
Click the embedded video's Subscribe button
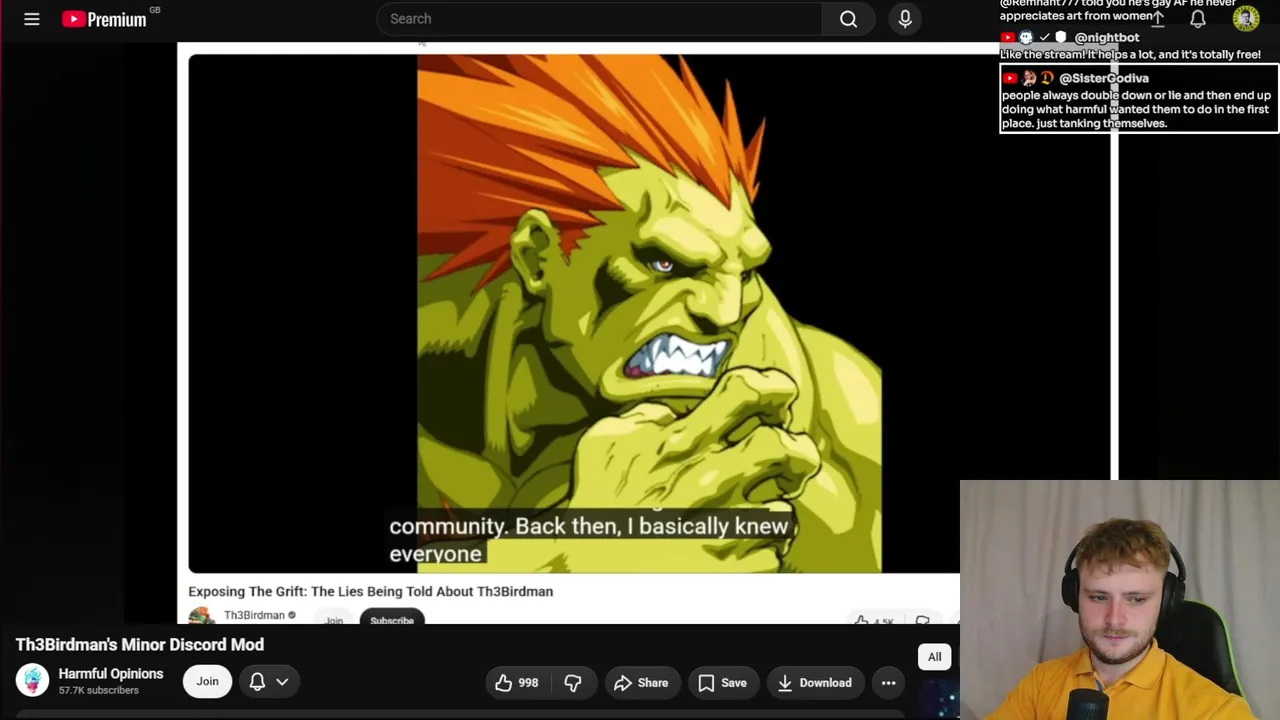392,619
